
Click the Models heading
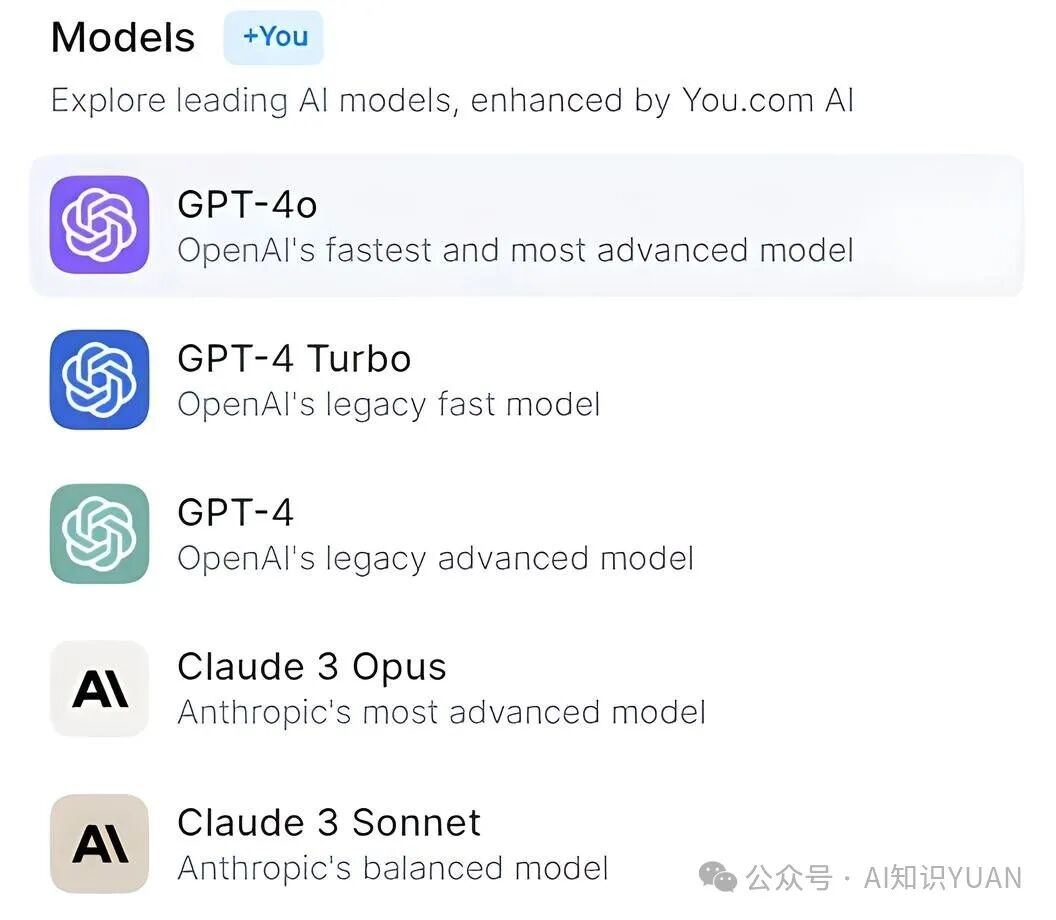pos(123,38)
